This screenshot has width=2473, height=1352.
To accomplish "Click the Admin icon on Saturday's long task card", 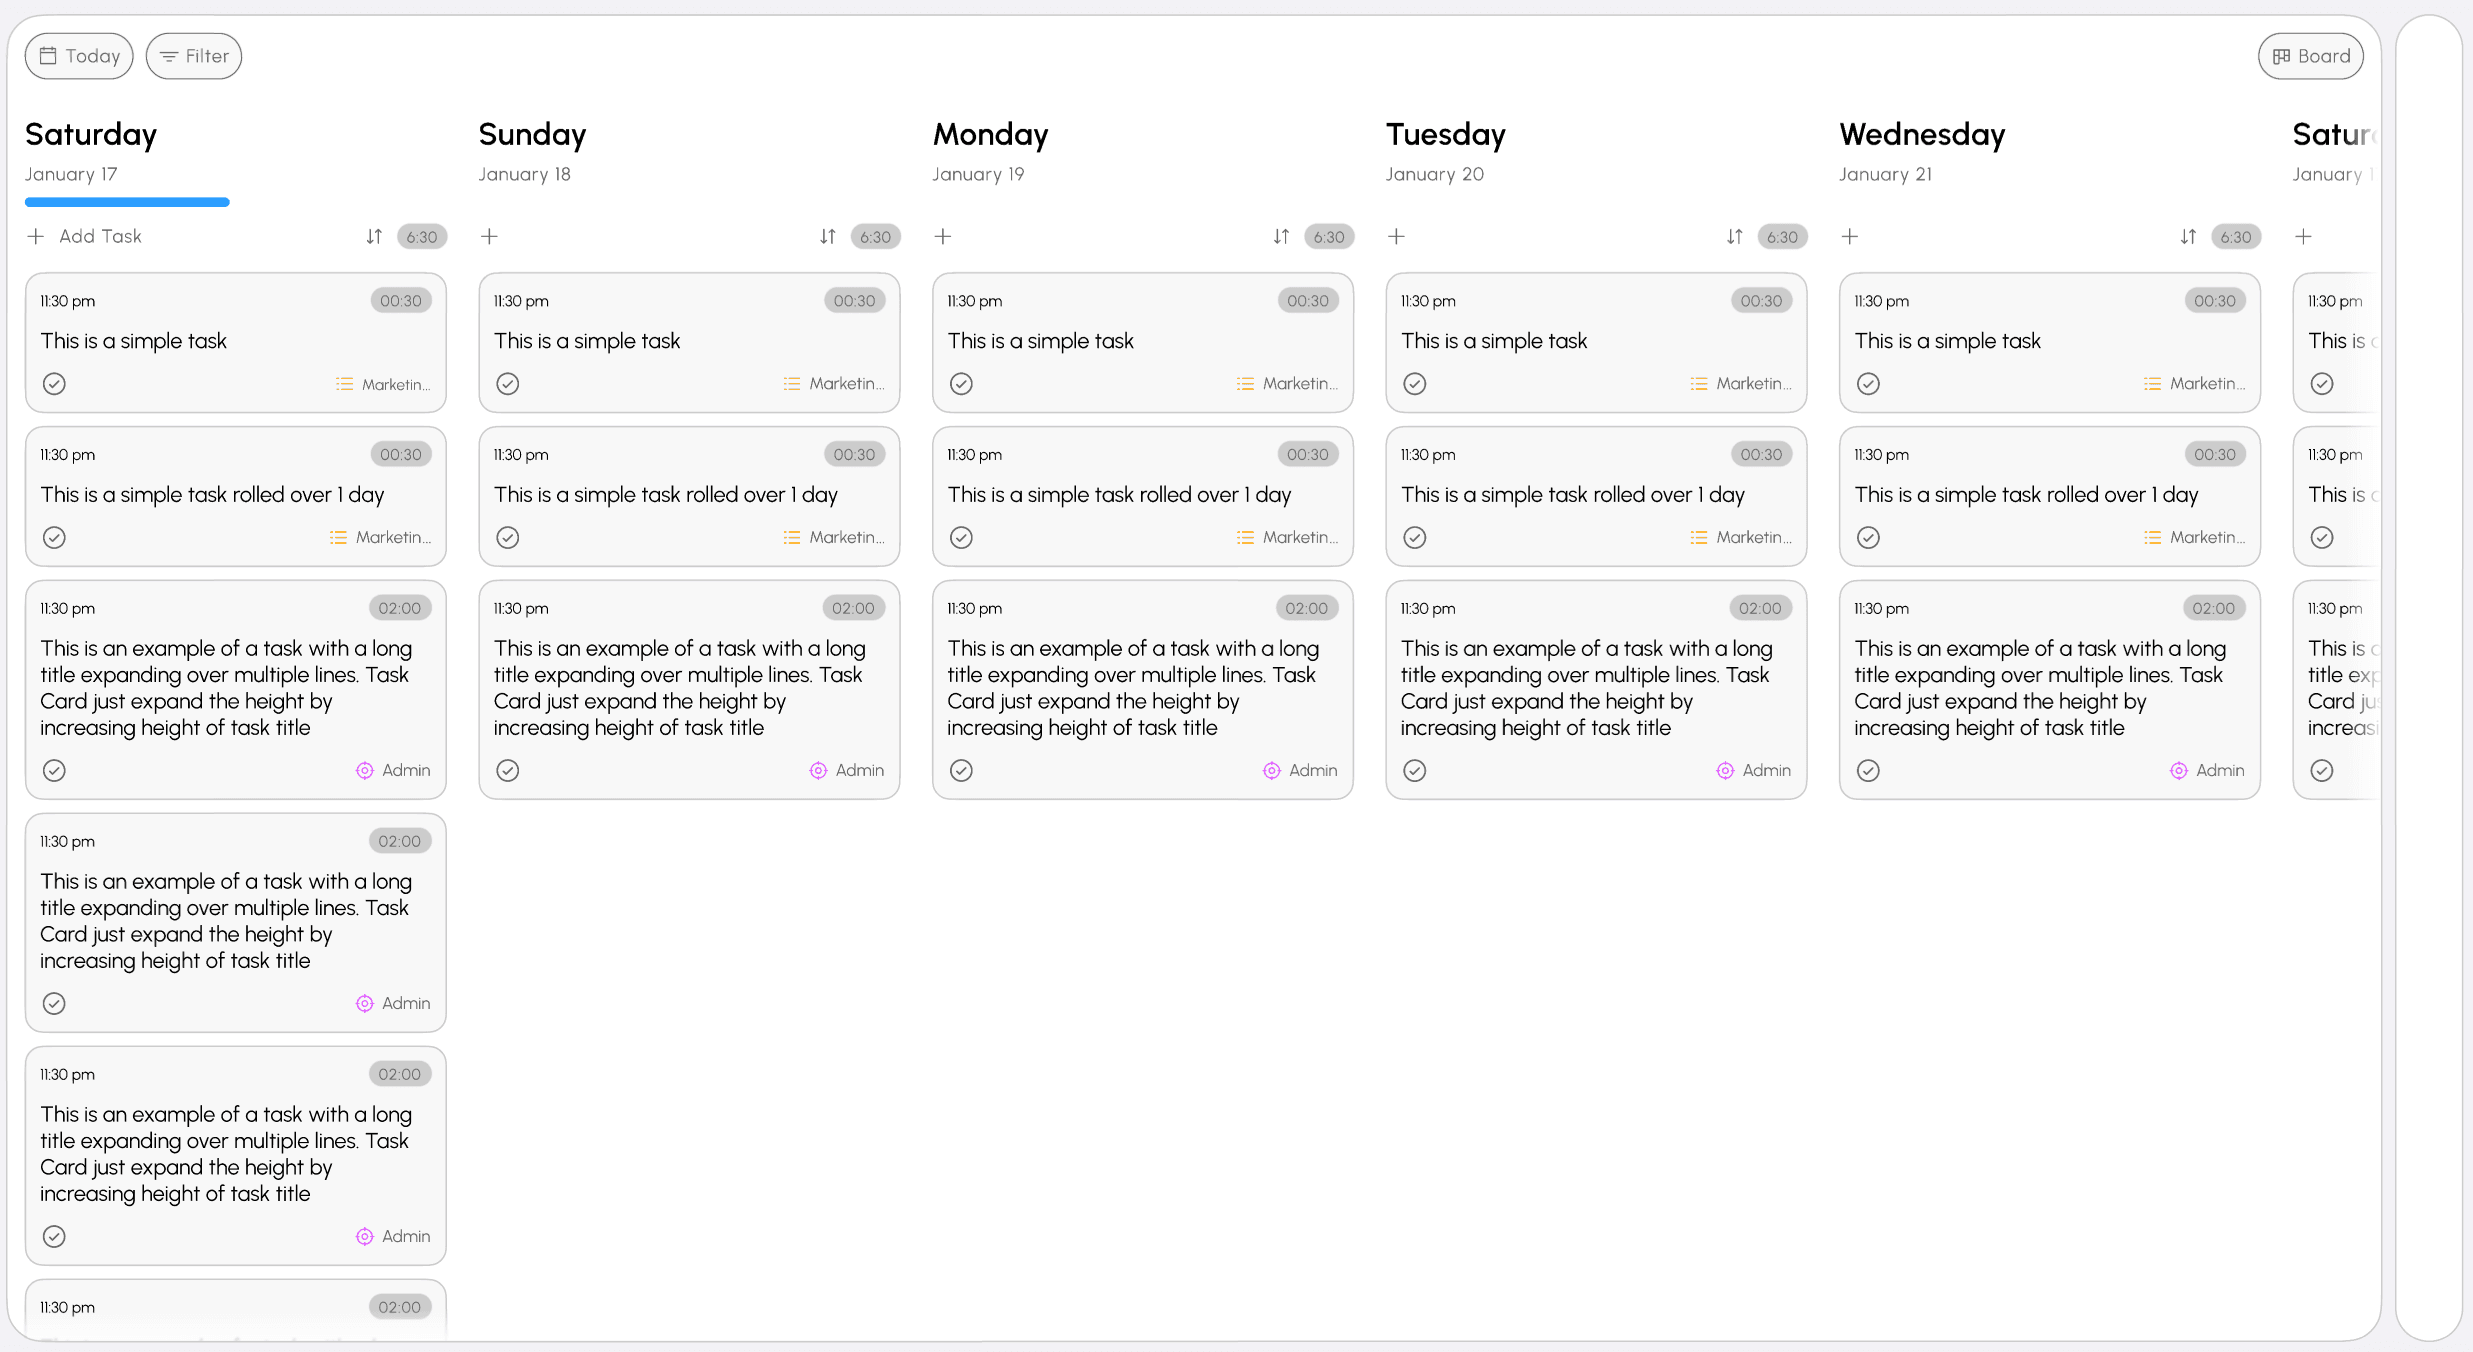I will (x=363, y=770).
